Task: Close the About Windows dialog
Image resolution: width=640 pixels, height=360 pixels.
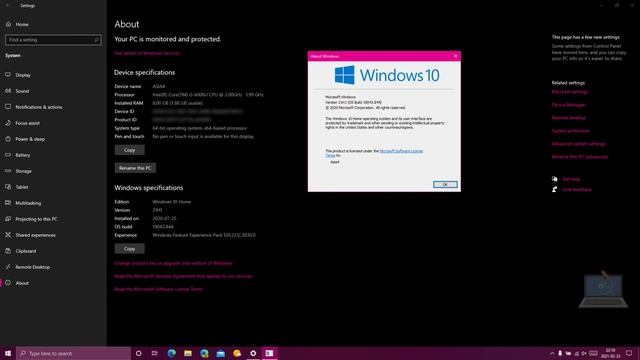Action: coord(456,56)
